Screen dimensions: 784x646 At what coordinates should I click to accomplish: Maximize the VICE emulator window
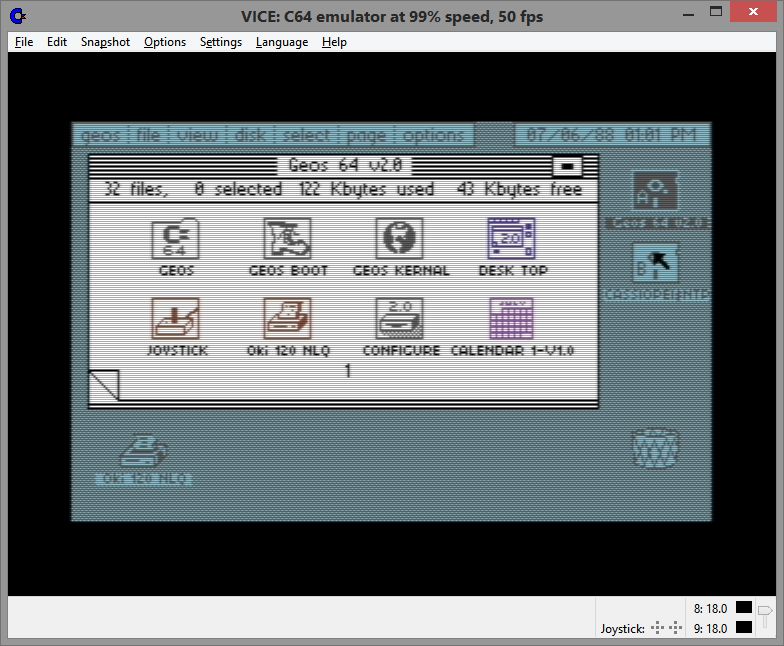(x=716, y=12)
